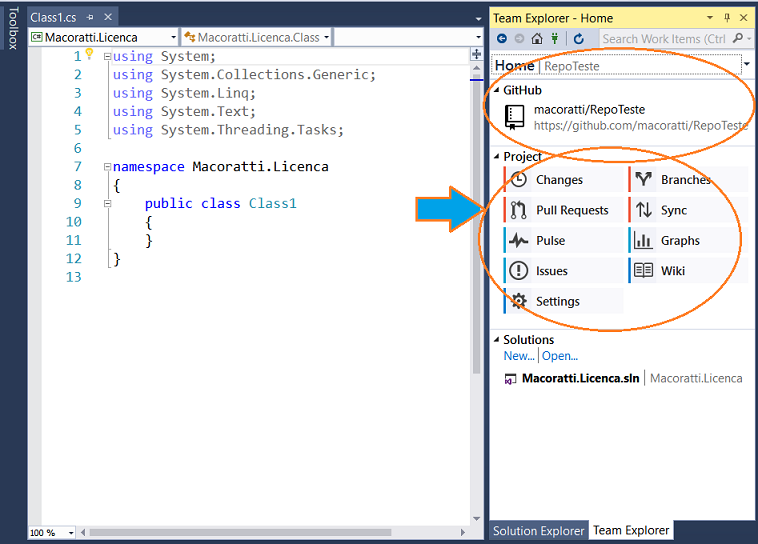Open the github.com/macoratti/RepoTeste URL
The width and height of the screenshot is (758, 544).
coord(641,126)
